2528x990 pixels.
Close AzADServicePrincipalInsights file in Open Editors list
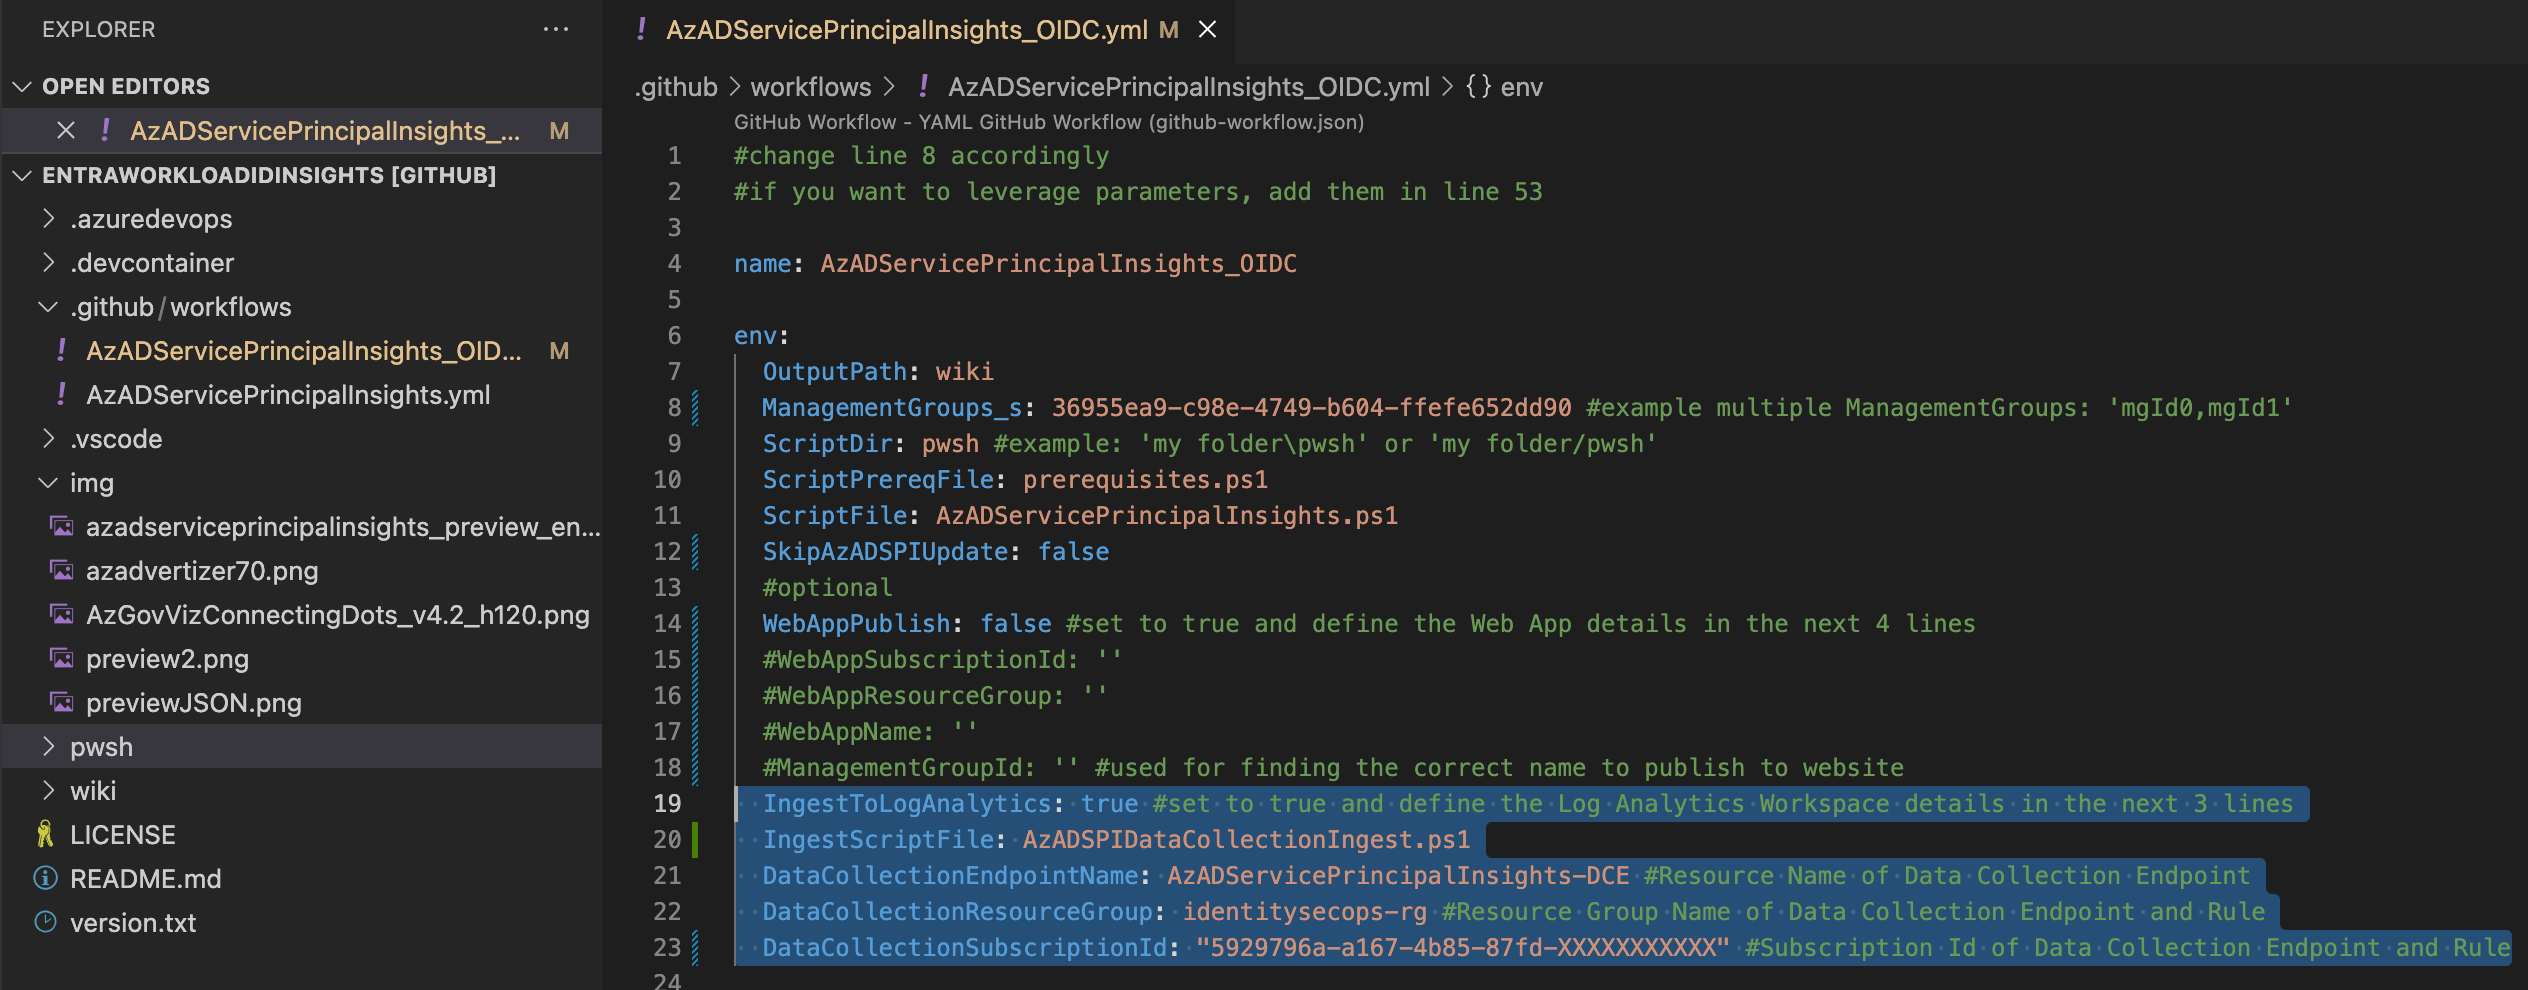click(66, 131)
